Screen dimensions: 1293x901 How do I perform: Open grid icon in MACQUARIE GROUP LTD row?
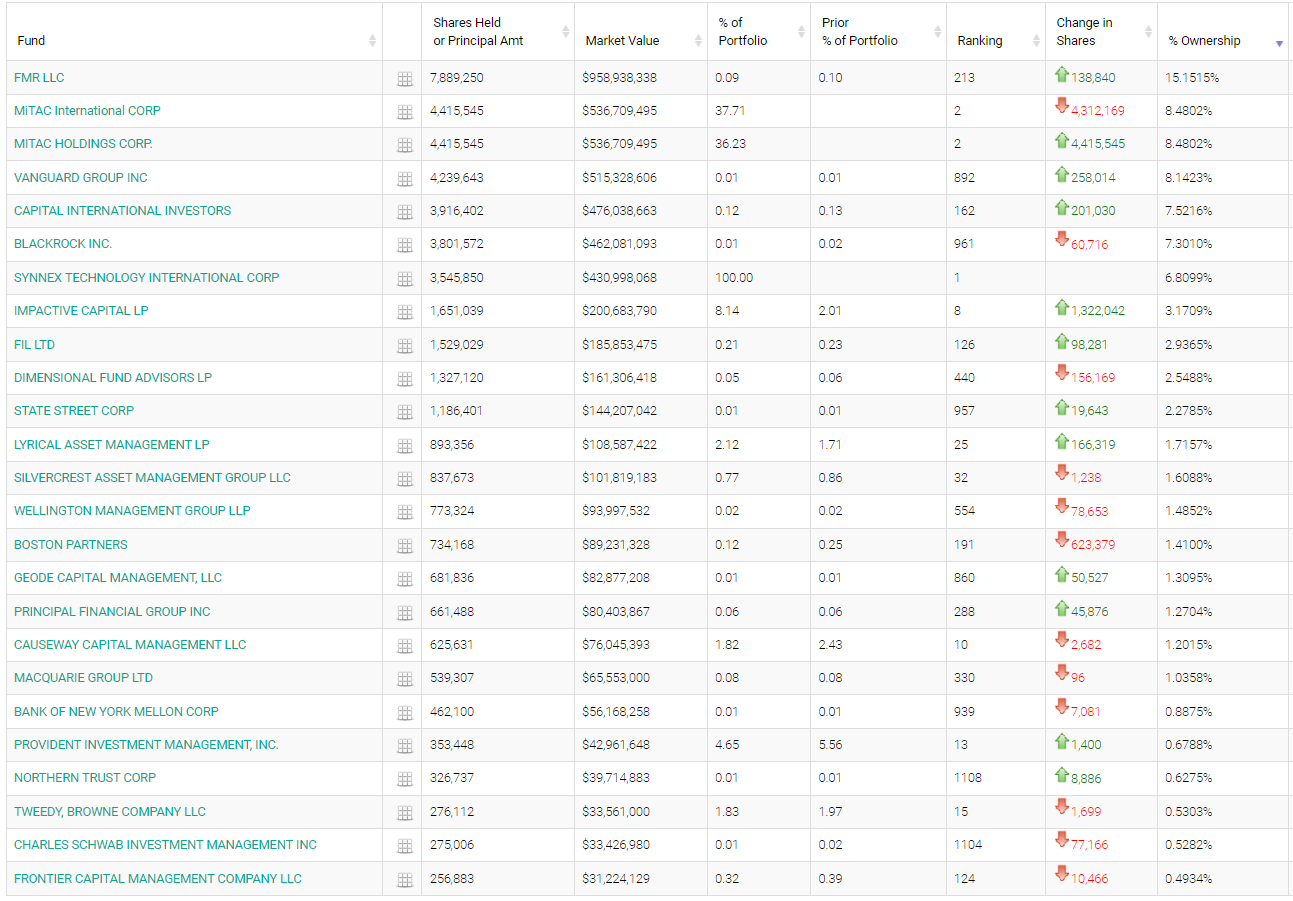405,679
